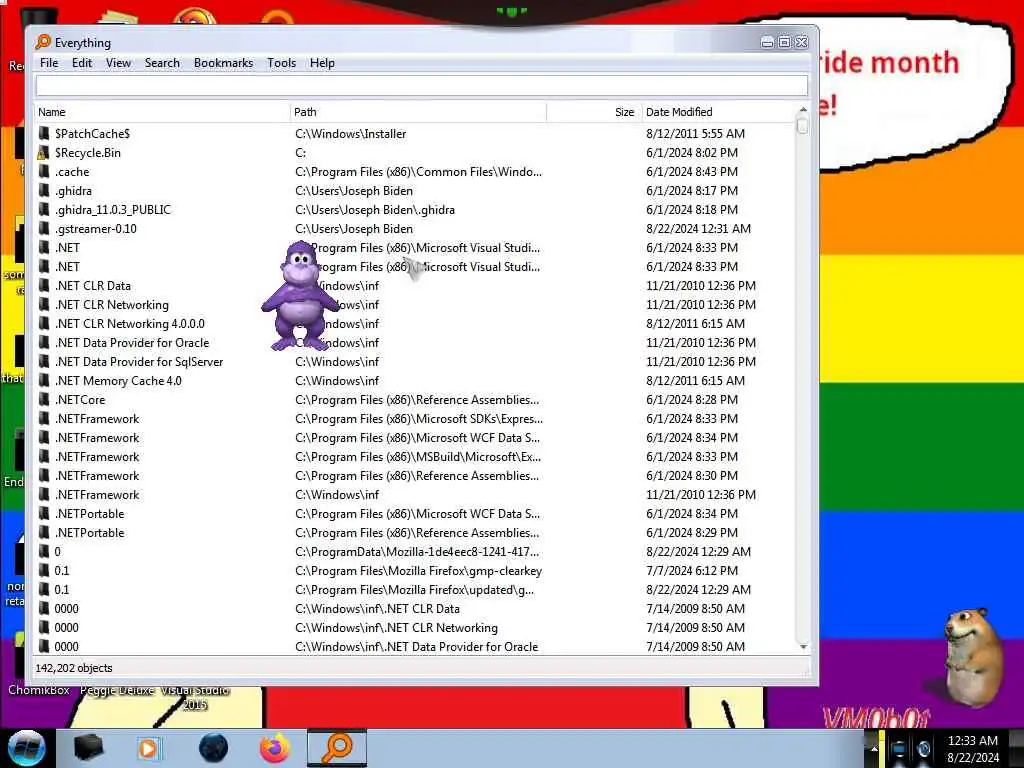Click the Everything app icon in title bar
This screenshot has width=1024, height=768.
pyautogui.click(x=43, y=42)
